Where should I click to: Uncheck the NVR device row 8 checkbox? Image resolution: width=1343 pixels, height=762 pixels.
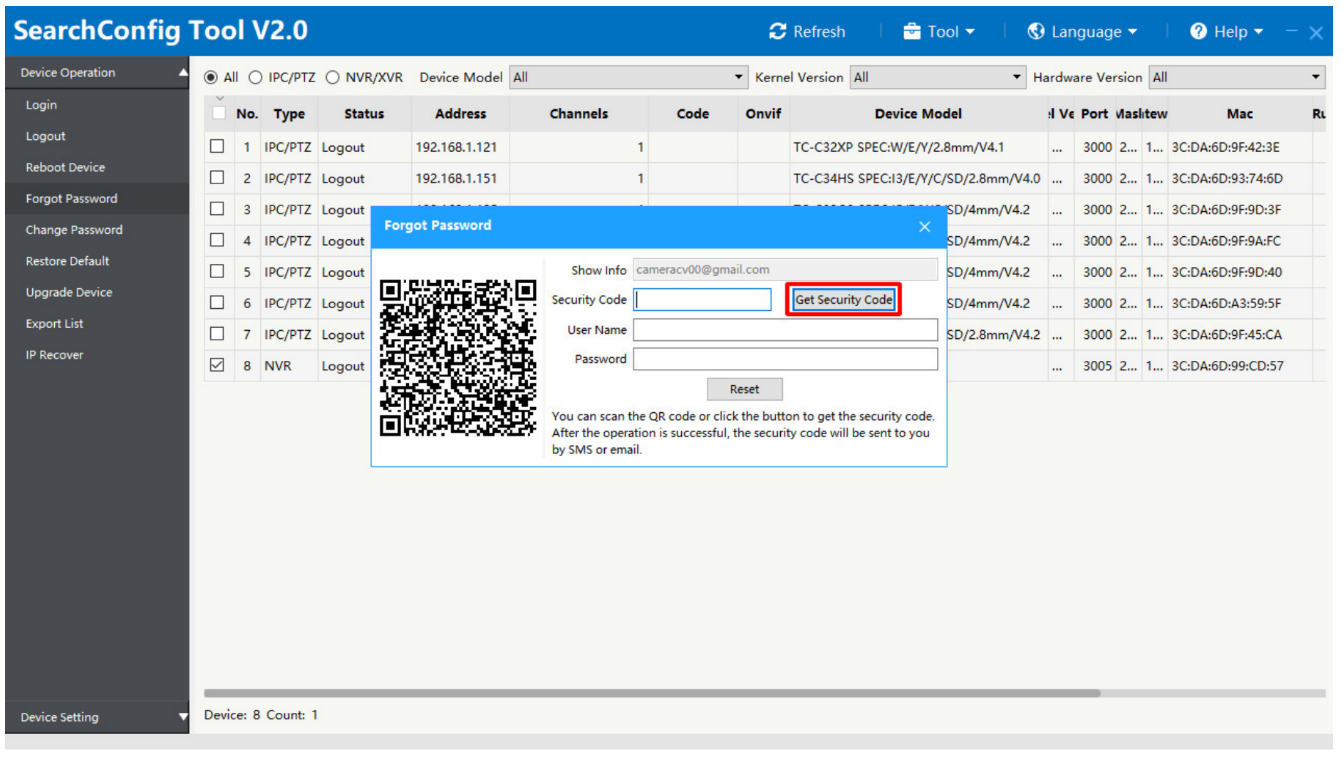[217, 365]
